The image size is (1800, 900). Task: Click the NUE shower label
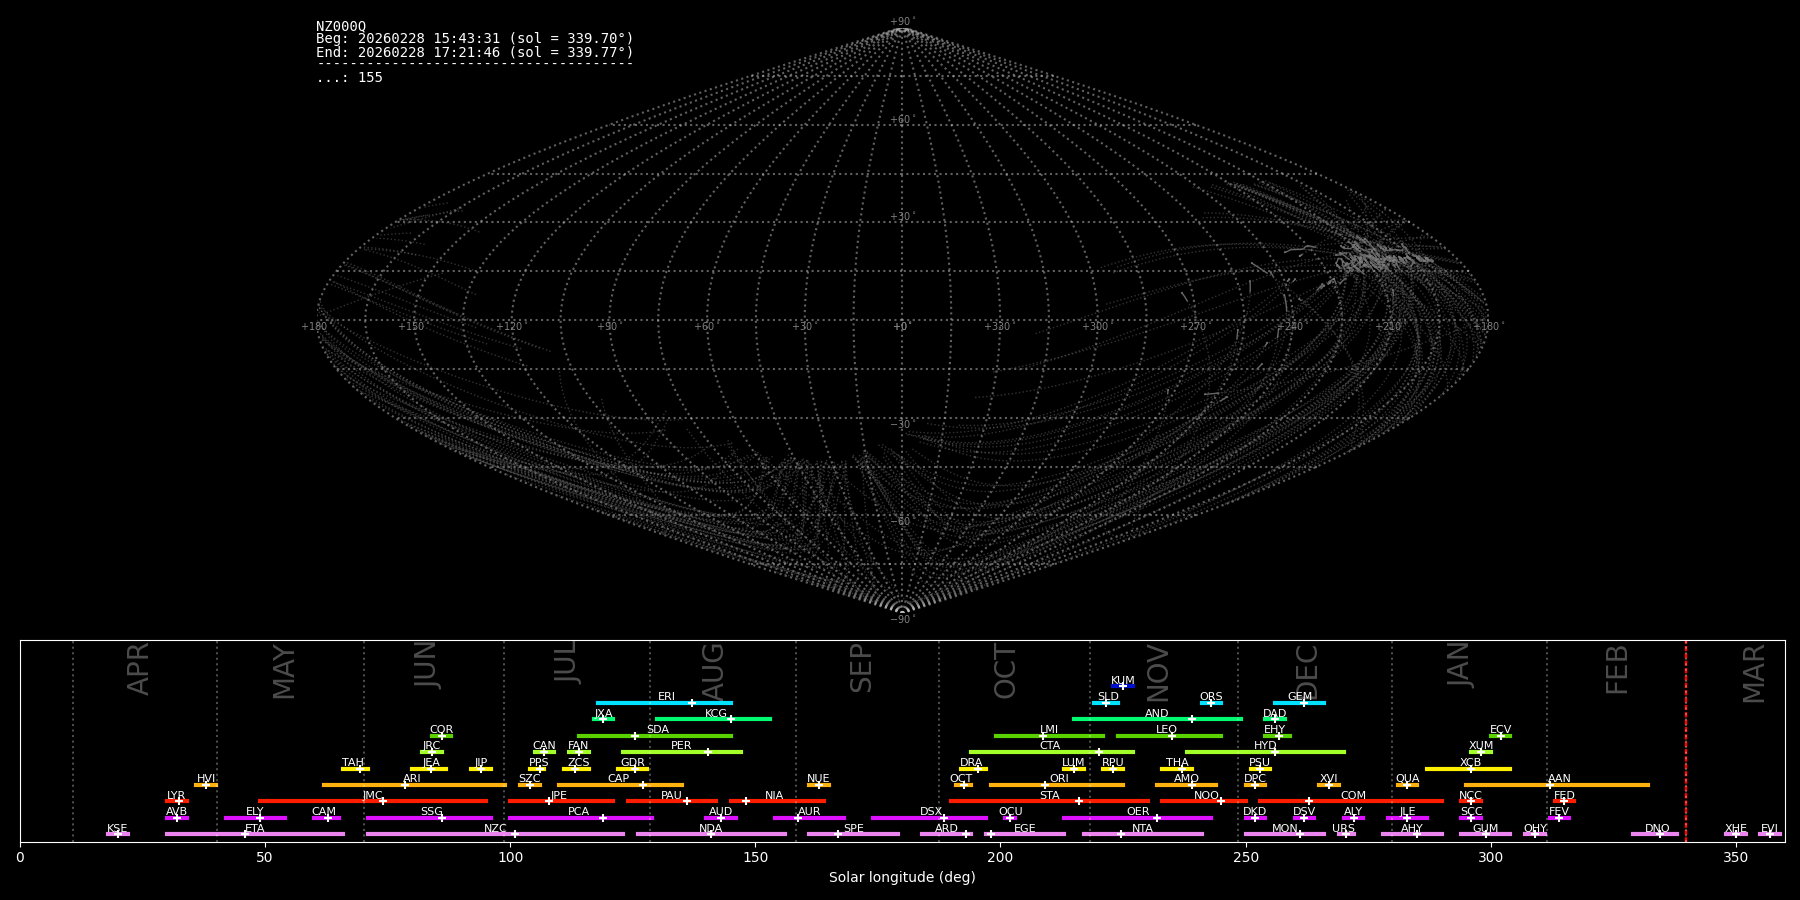tap(818, 779)
